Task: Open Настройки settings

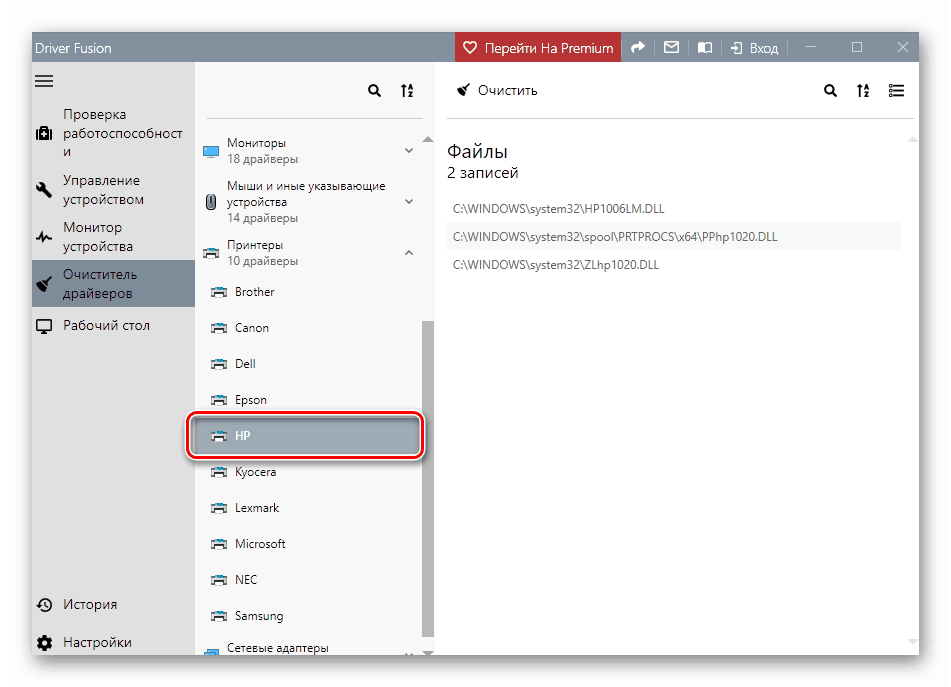Action: pos(113,642)
